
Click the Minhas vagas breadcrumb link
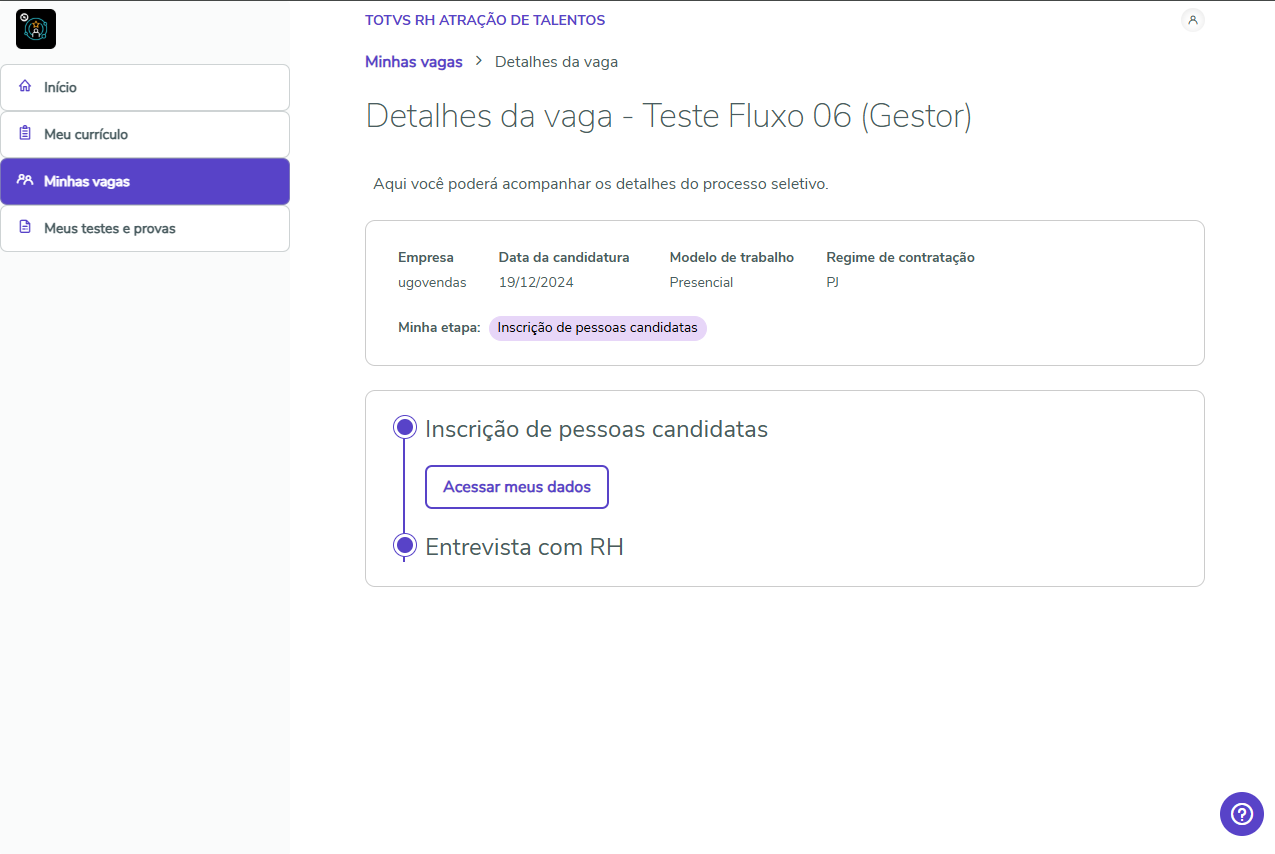click(413, 62)
